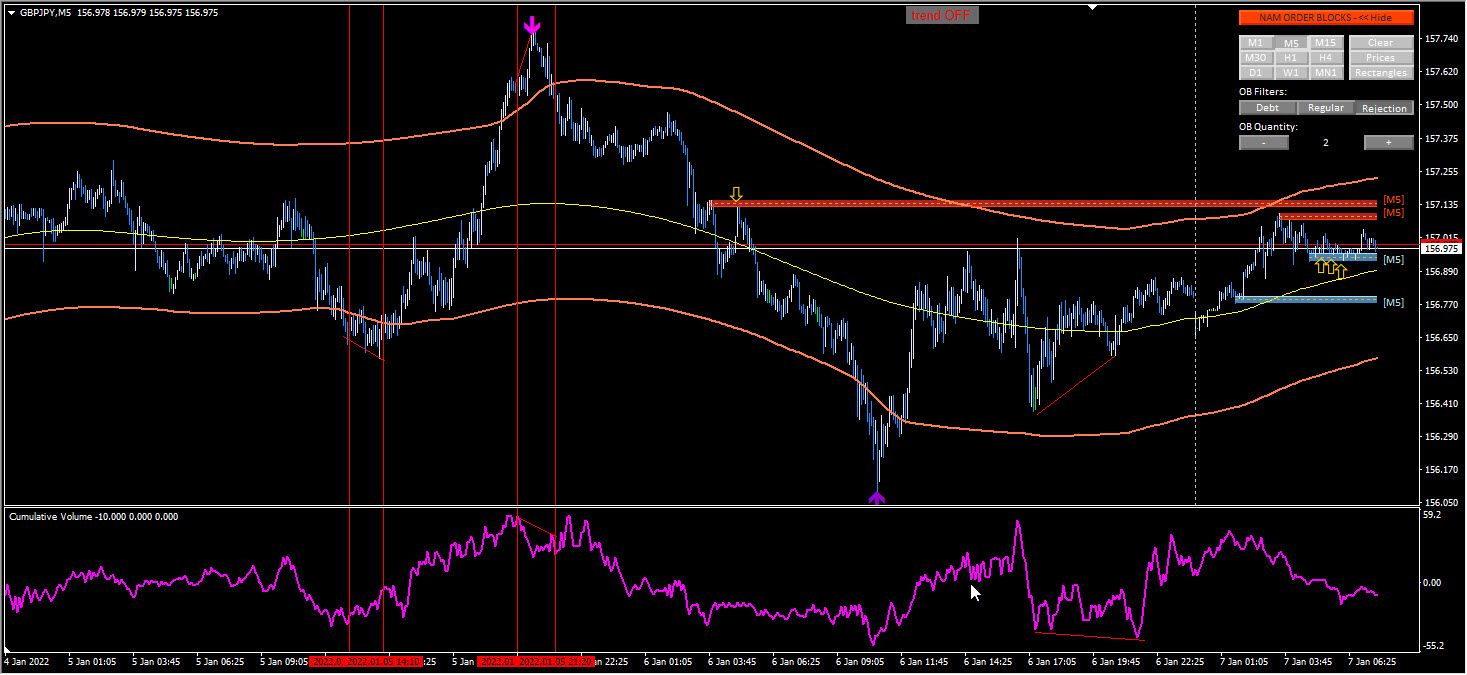Toggle the Rectangles button

[x=1381, y=73]
